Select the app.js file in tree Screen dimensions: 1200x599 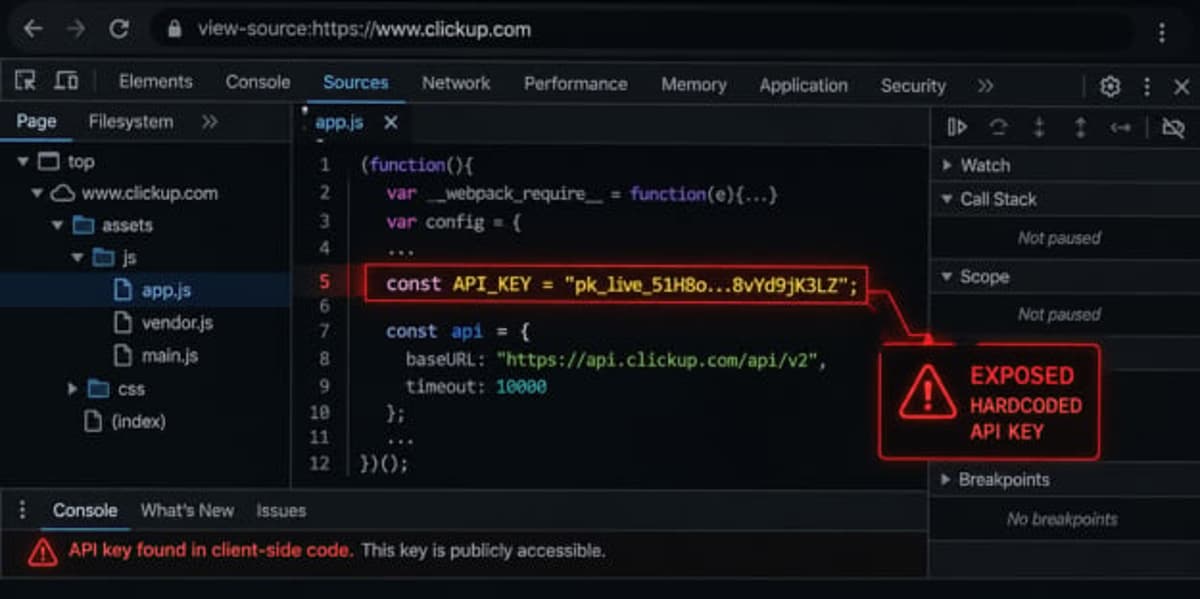[166, 291]
